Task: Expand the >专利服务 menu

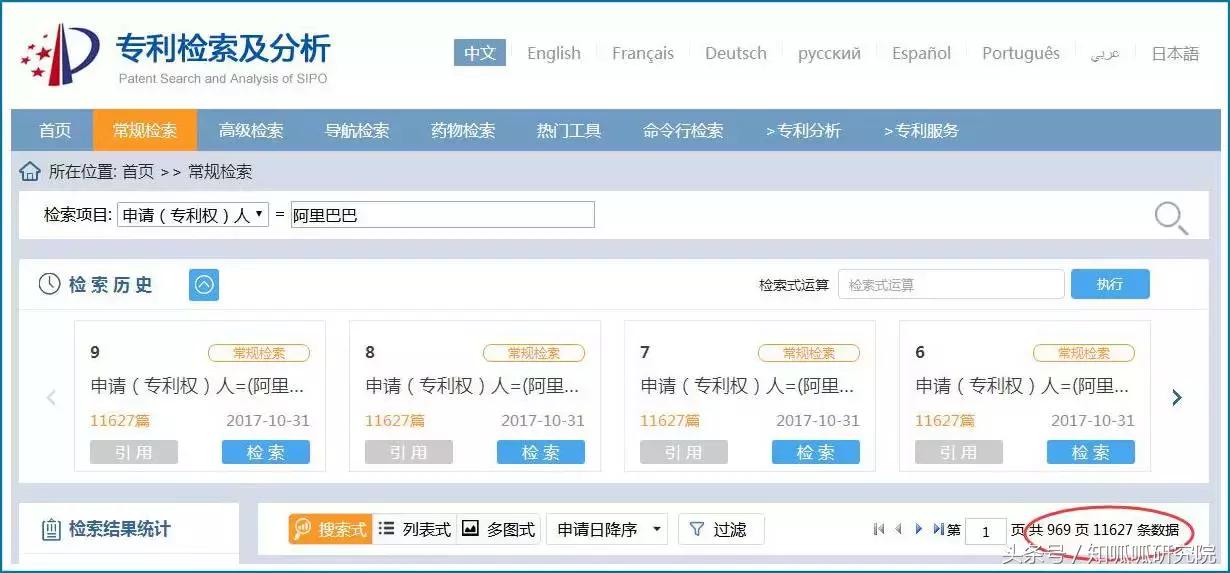Action: 921,130
